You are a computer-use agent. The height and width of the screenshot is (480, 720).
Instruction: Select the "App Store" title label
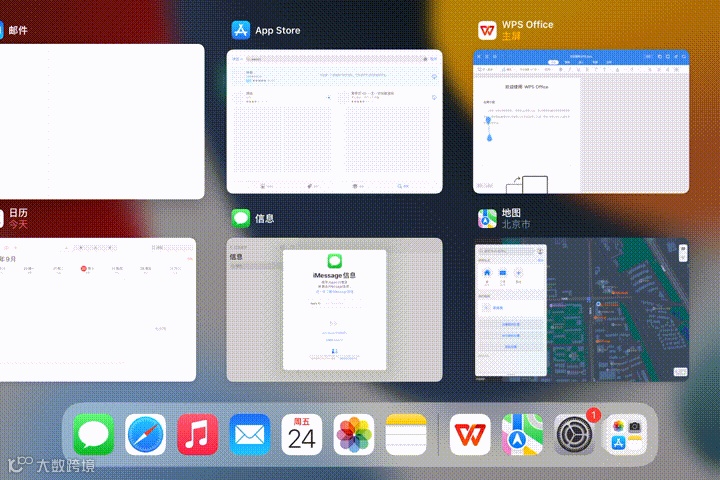click(x=278, y=30)
